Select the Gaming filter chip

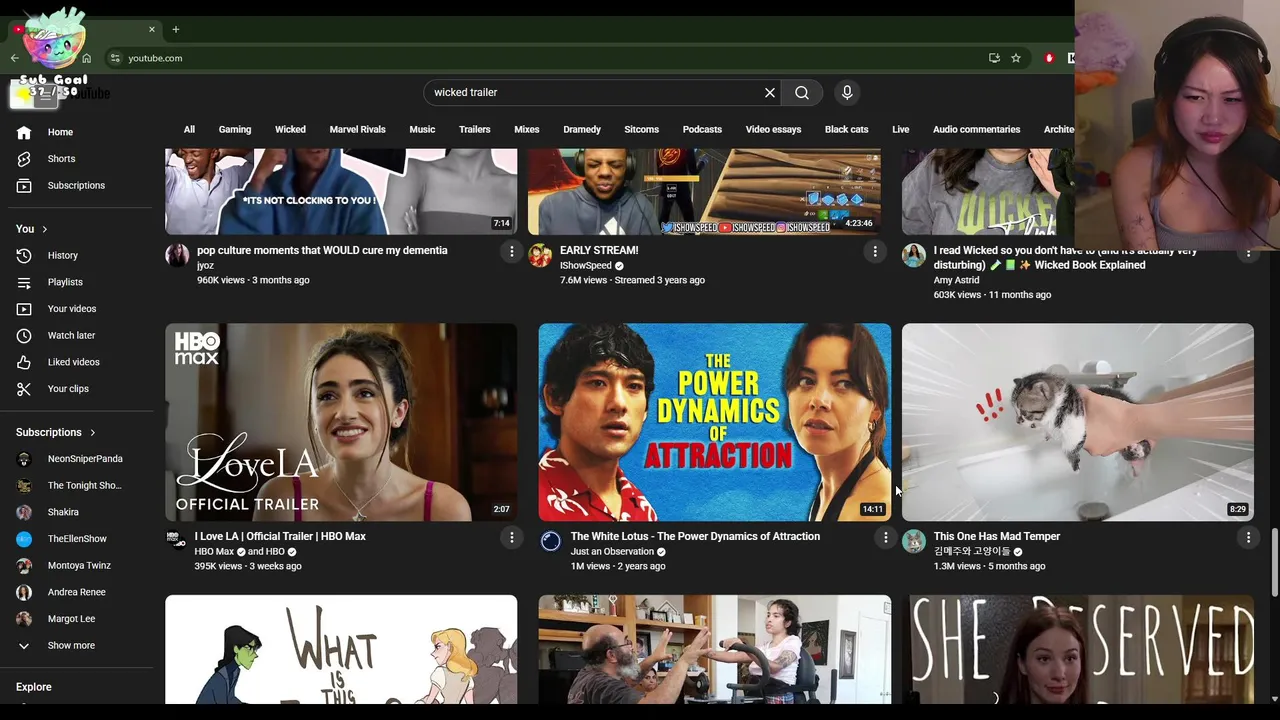click(235, 129)
